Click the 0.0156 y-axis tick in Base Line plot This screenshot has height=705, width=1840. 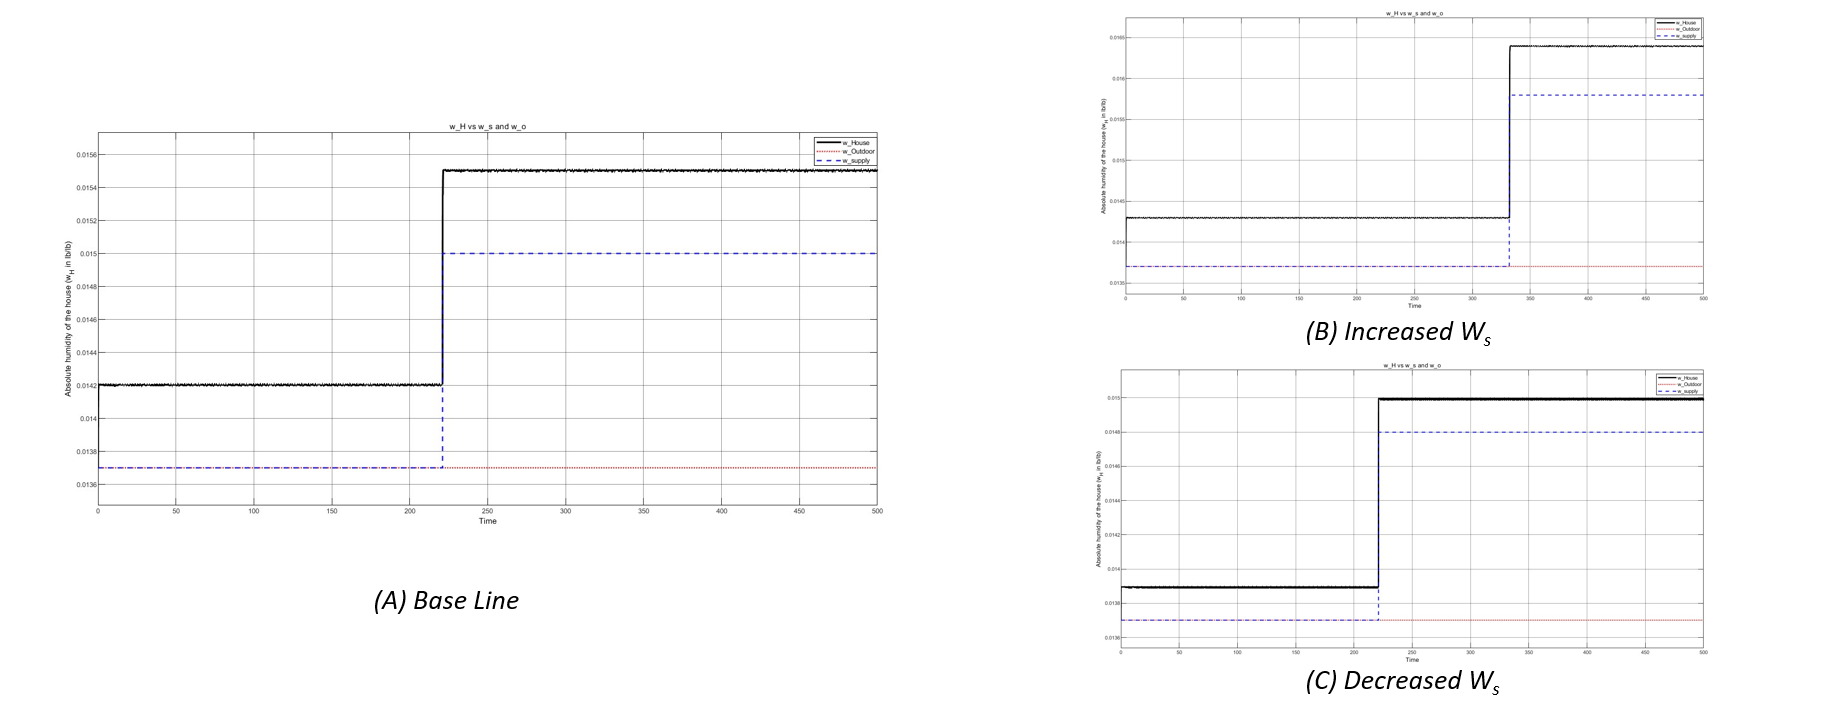(x=85, y=155)
